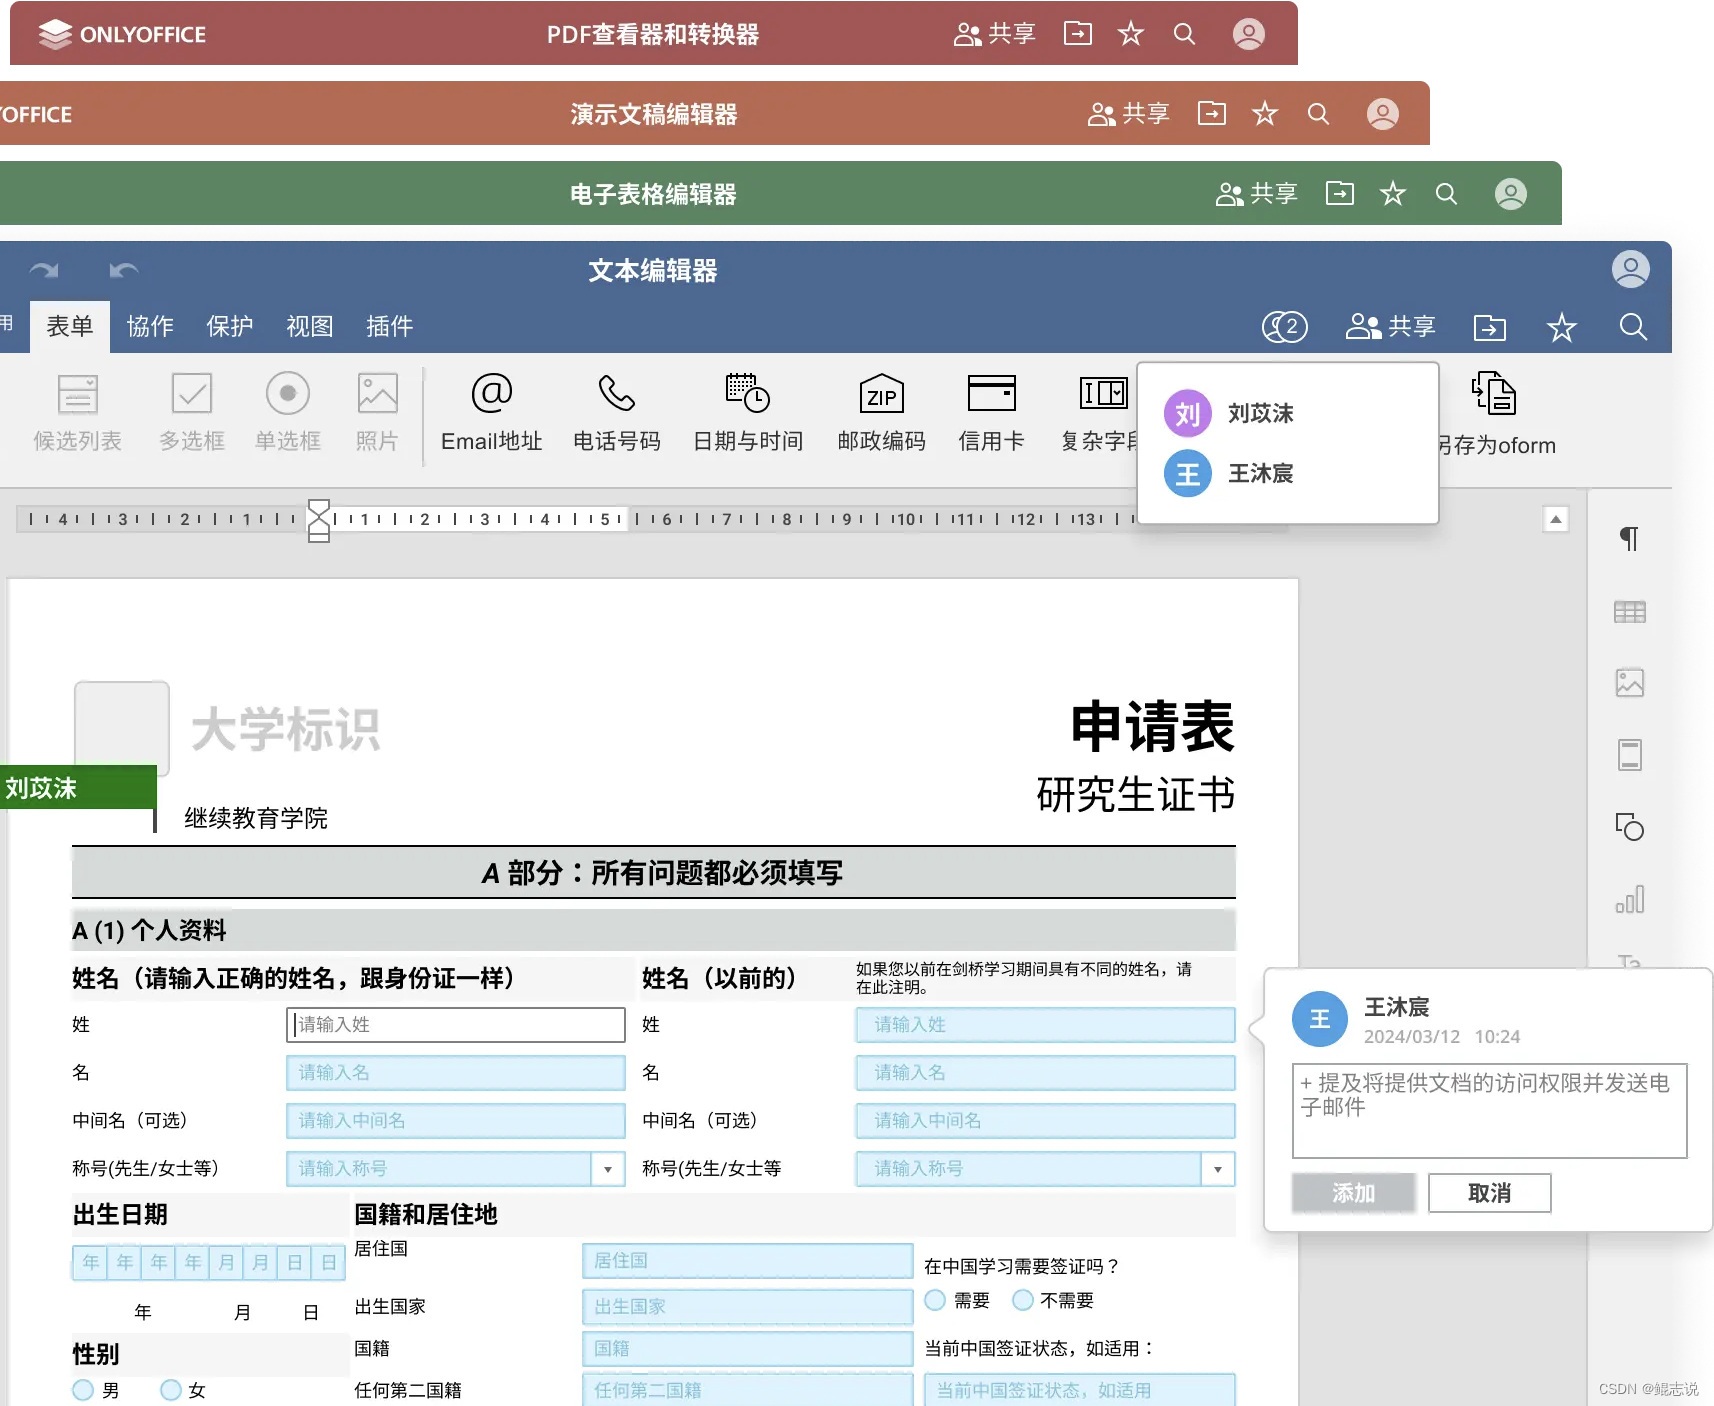Viewport: 1714px width, 1406px height.
Task: Click the 申请表 title text
Action: pos(1152,727)
